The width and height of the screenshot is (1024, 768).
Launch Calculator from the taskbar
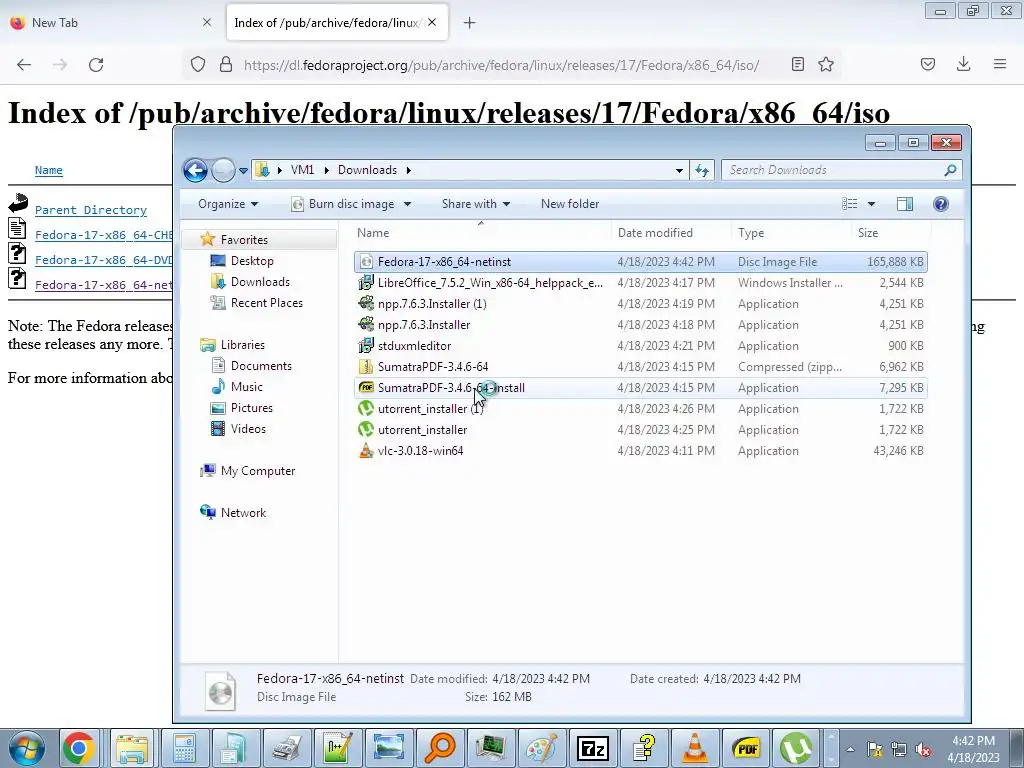pos(184,748)
